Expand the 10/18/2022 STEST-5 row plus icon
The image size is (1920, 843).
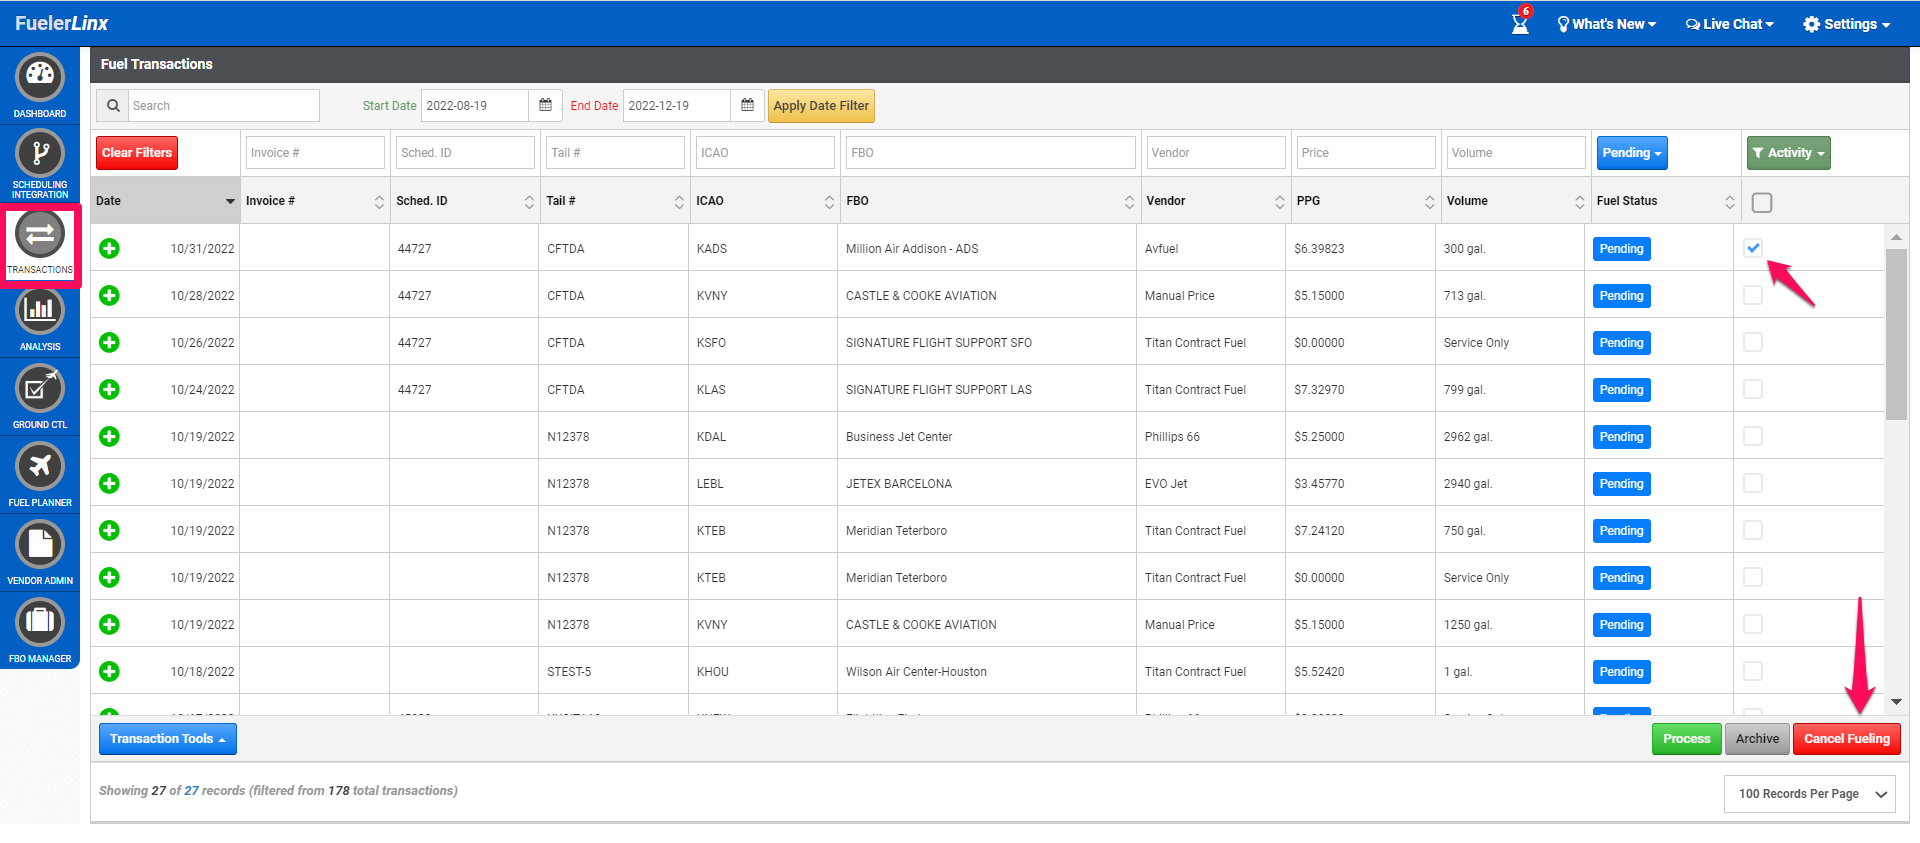(109, 671)
